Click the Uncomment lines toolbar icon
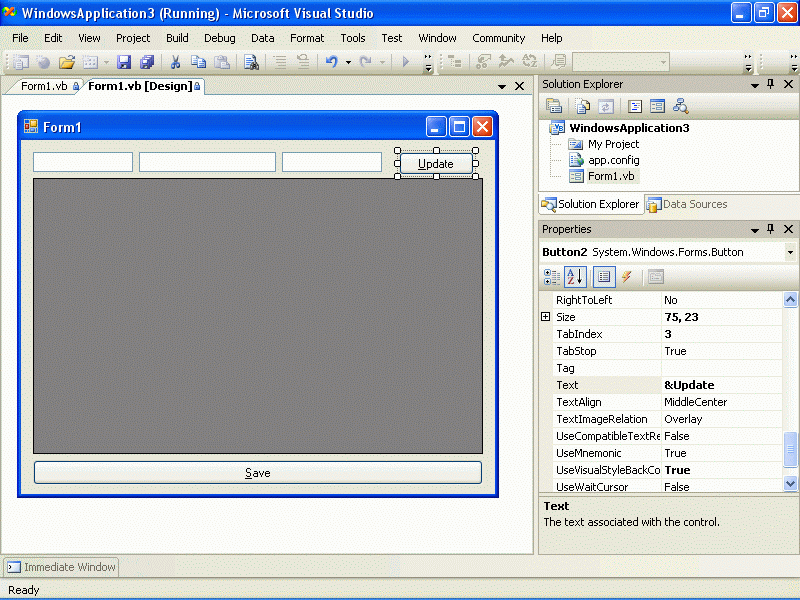 [303, 62]
